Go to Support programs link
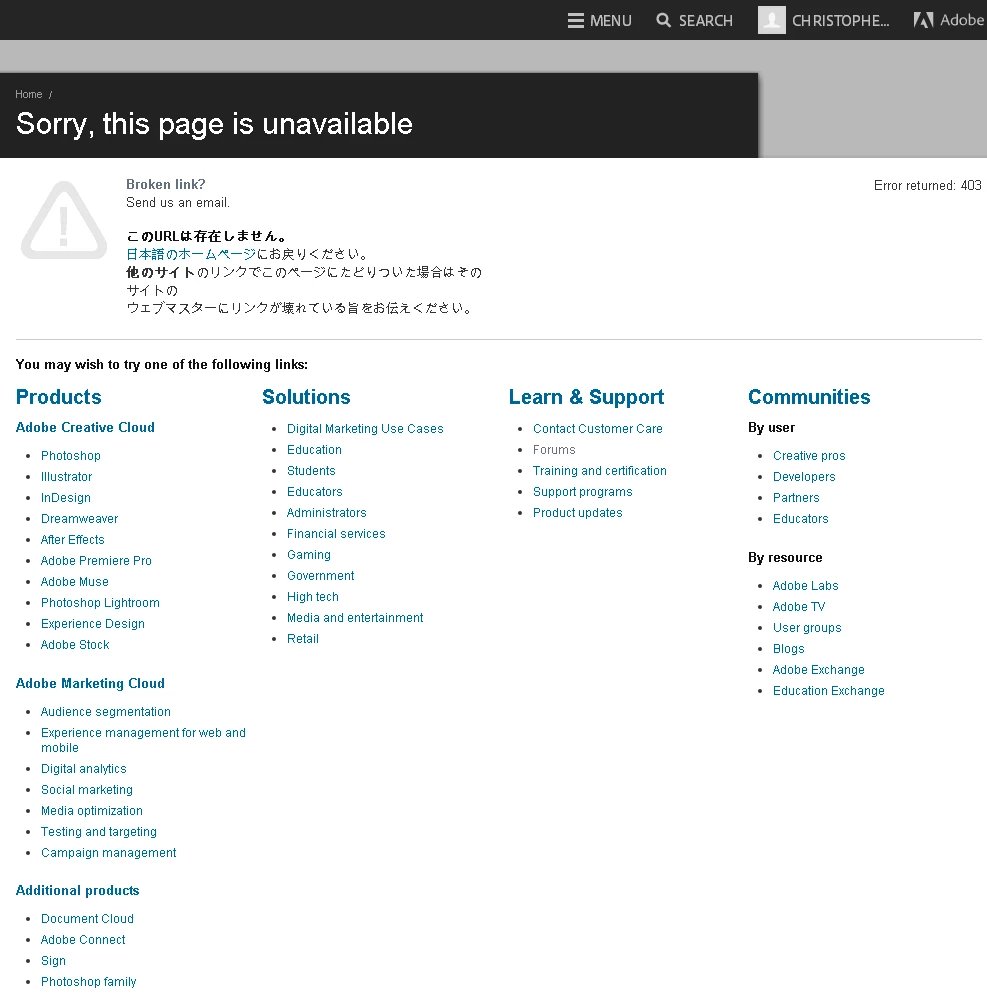 [x=583, y=492]
